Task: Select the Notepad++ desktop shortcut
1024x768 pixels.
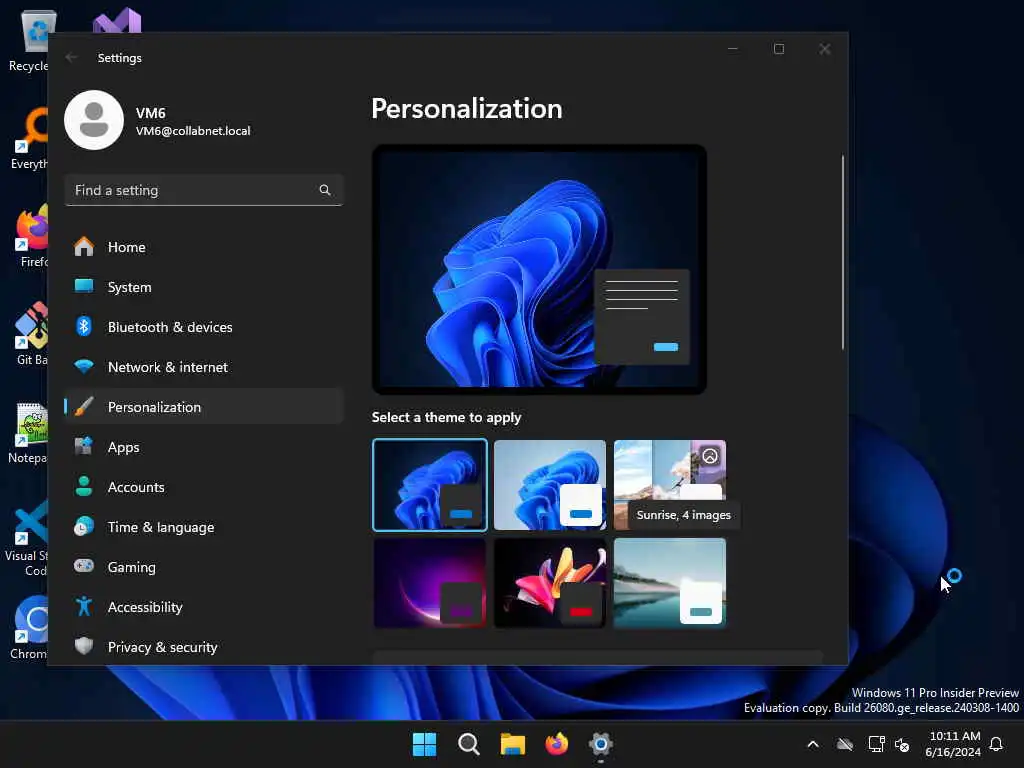Action: coord(28,432)
